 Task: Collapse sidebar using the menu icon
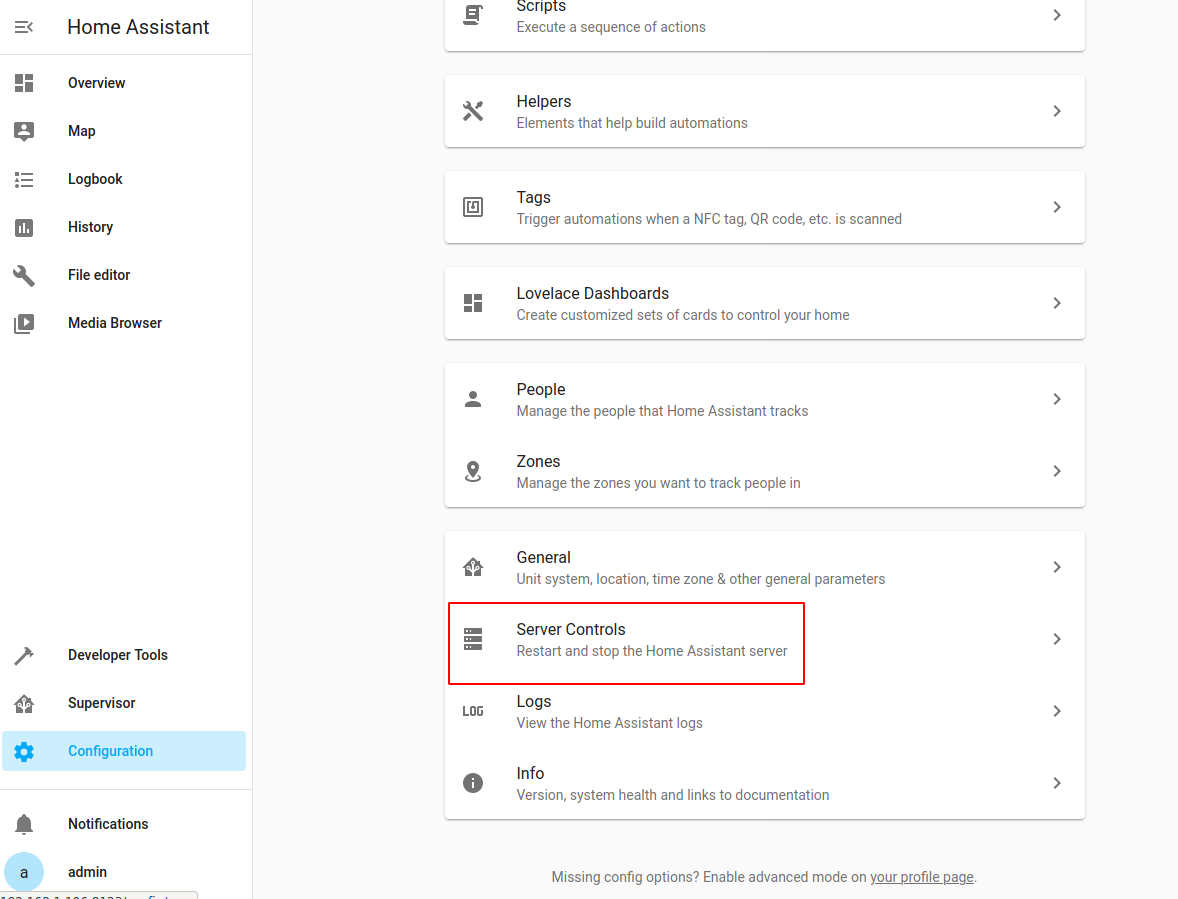pyautogui.click(x=24, y=27)
